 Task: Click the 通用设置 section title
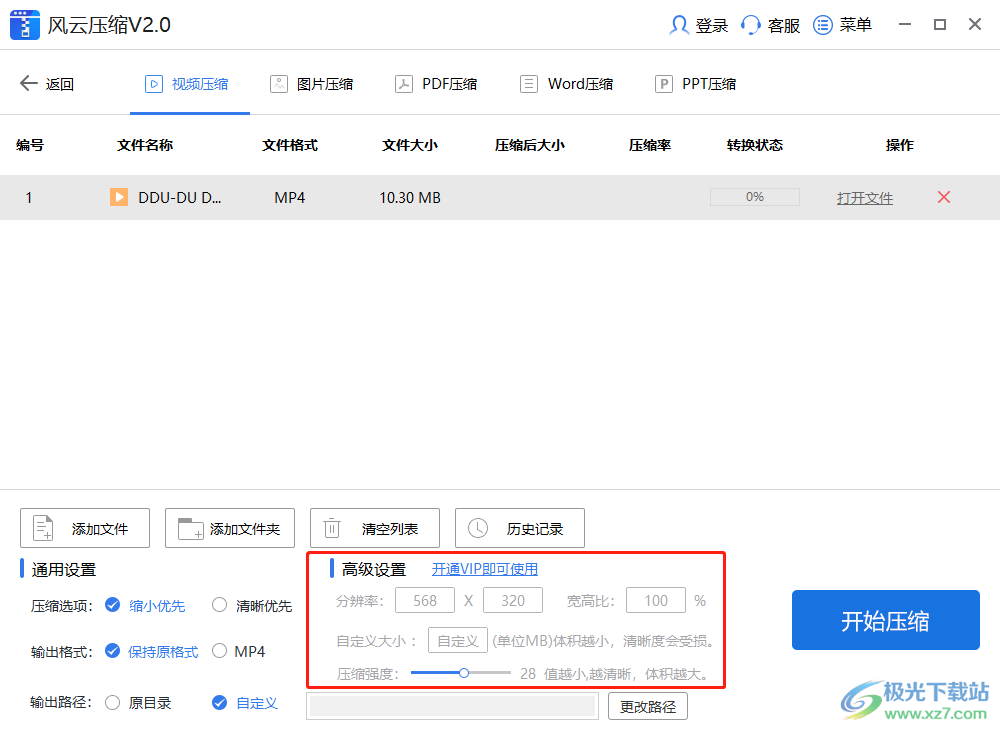coord(64,569)
